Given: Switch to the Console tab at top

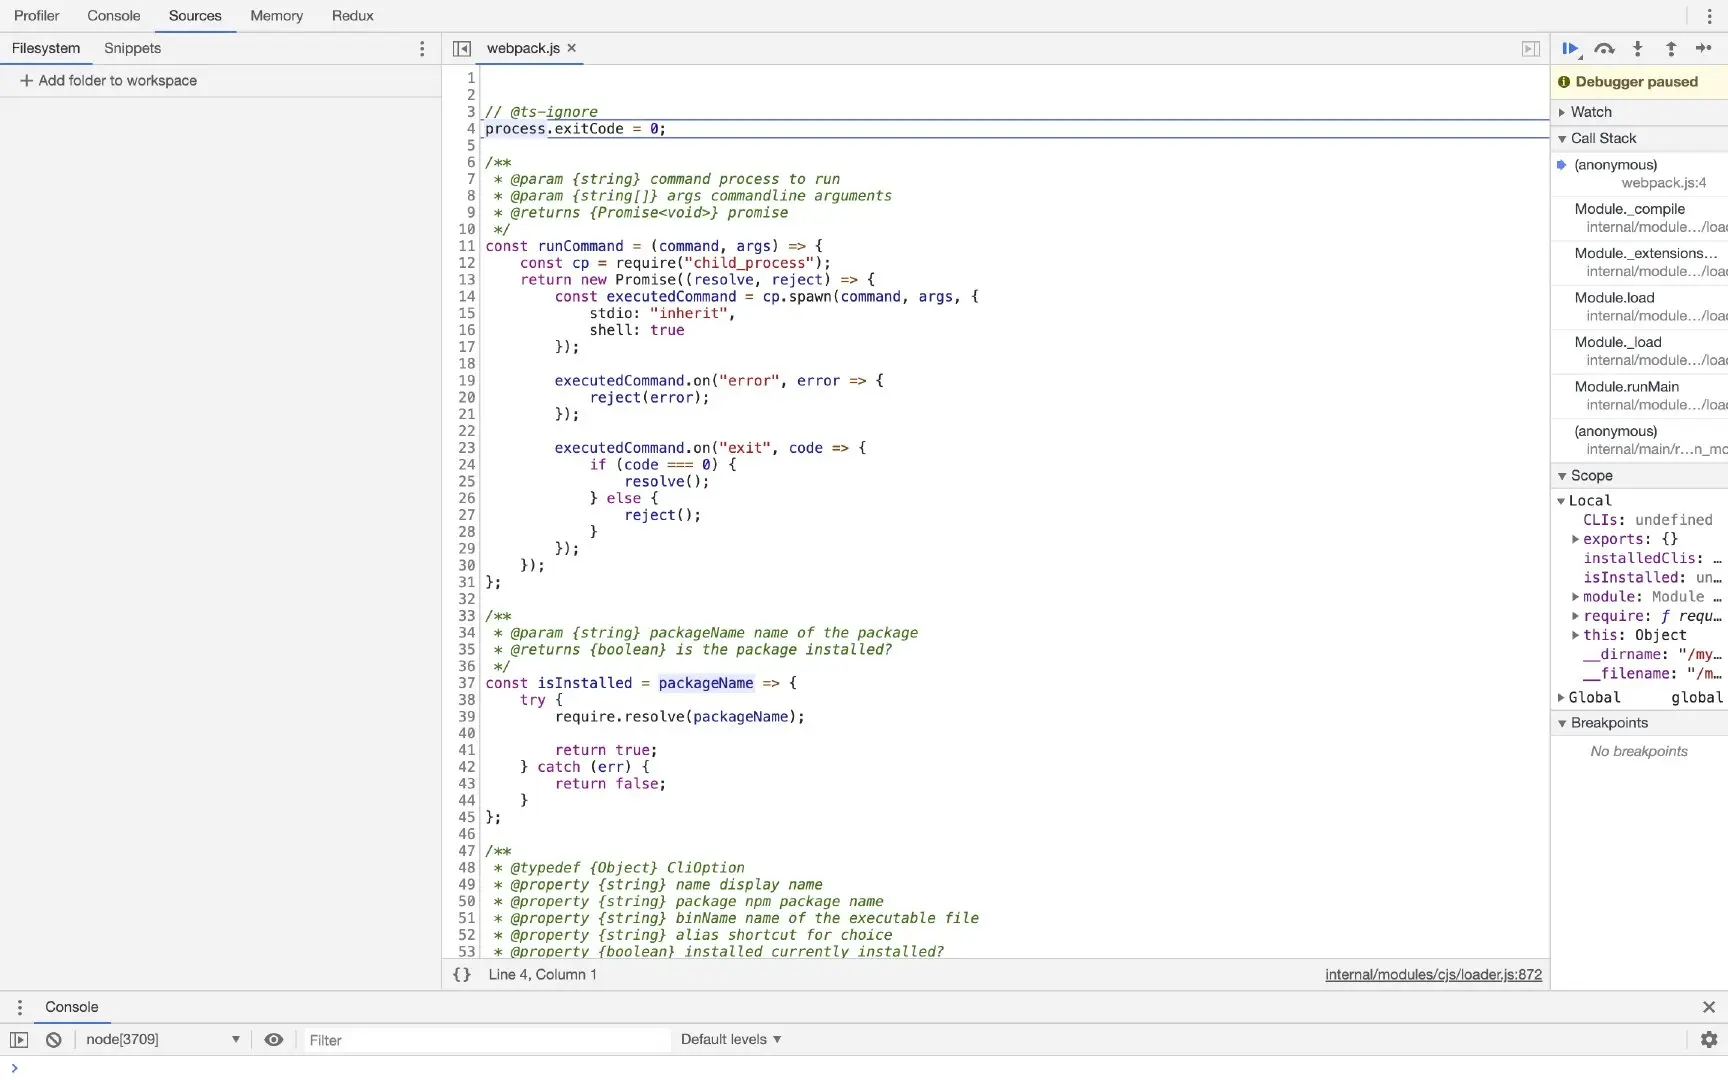Looking at the screenshot, I should pos(114,16).
